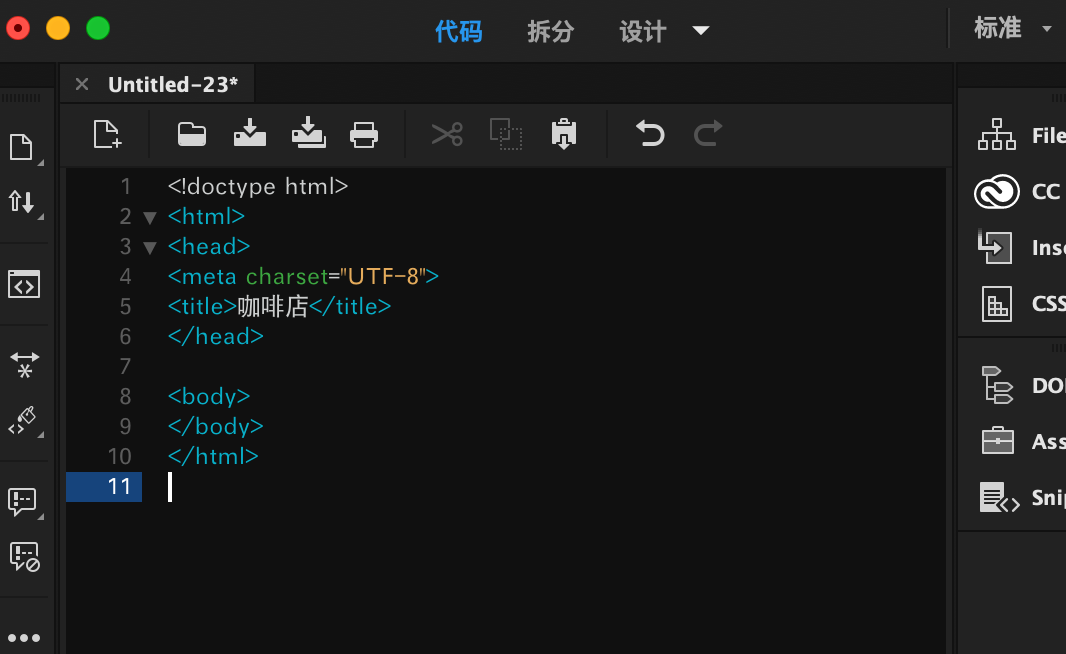The height and width of the screenshot is (654, 1066).
Task: Open the DOM panel
Action: click(1022, 385)
